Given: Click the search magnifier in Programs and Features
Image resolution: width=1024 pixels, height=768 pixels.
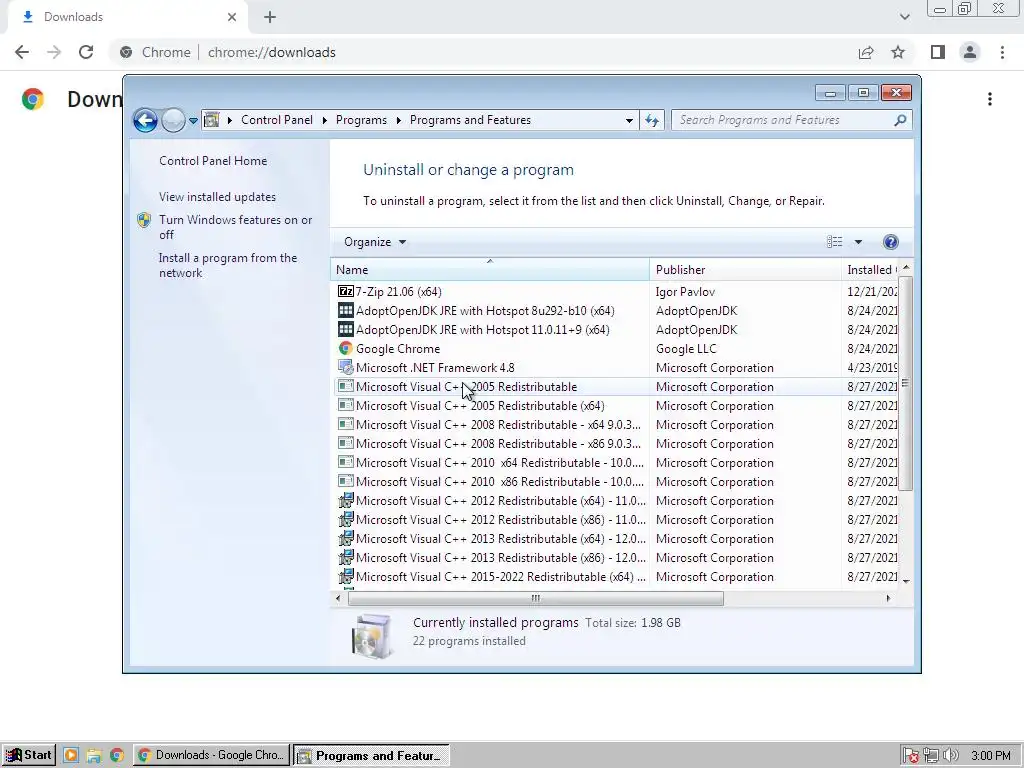Looking at the screenshot, I should point(900,120).
